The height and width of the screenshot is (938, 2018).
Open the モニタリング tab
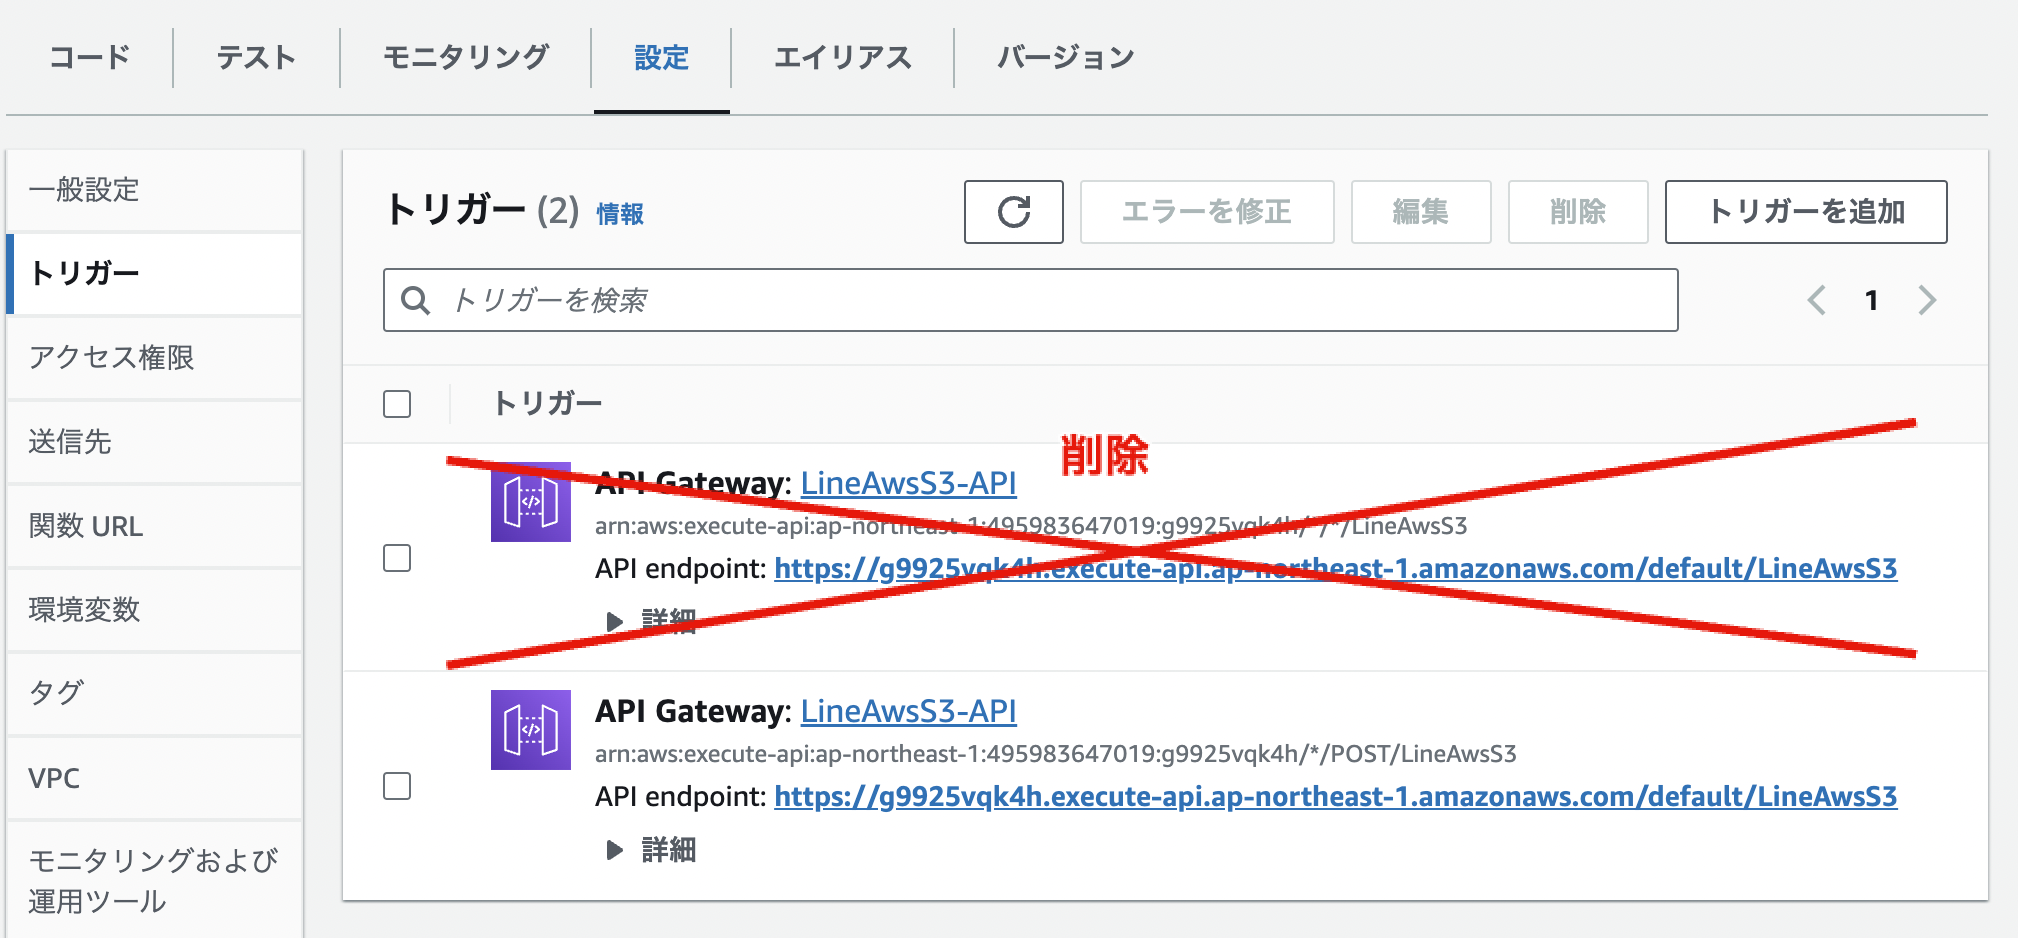pyautogui.click(x=463, y=57)
